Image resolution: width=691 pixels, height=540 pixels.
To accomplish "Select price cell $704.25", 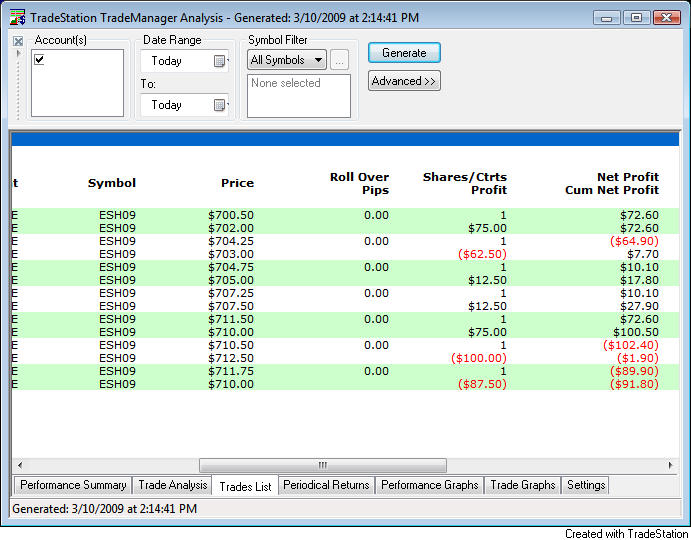I will 231,241.
